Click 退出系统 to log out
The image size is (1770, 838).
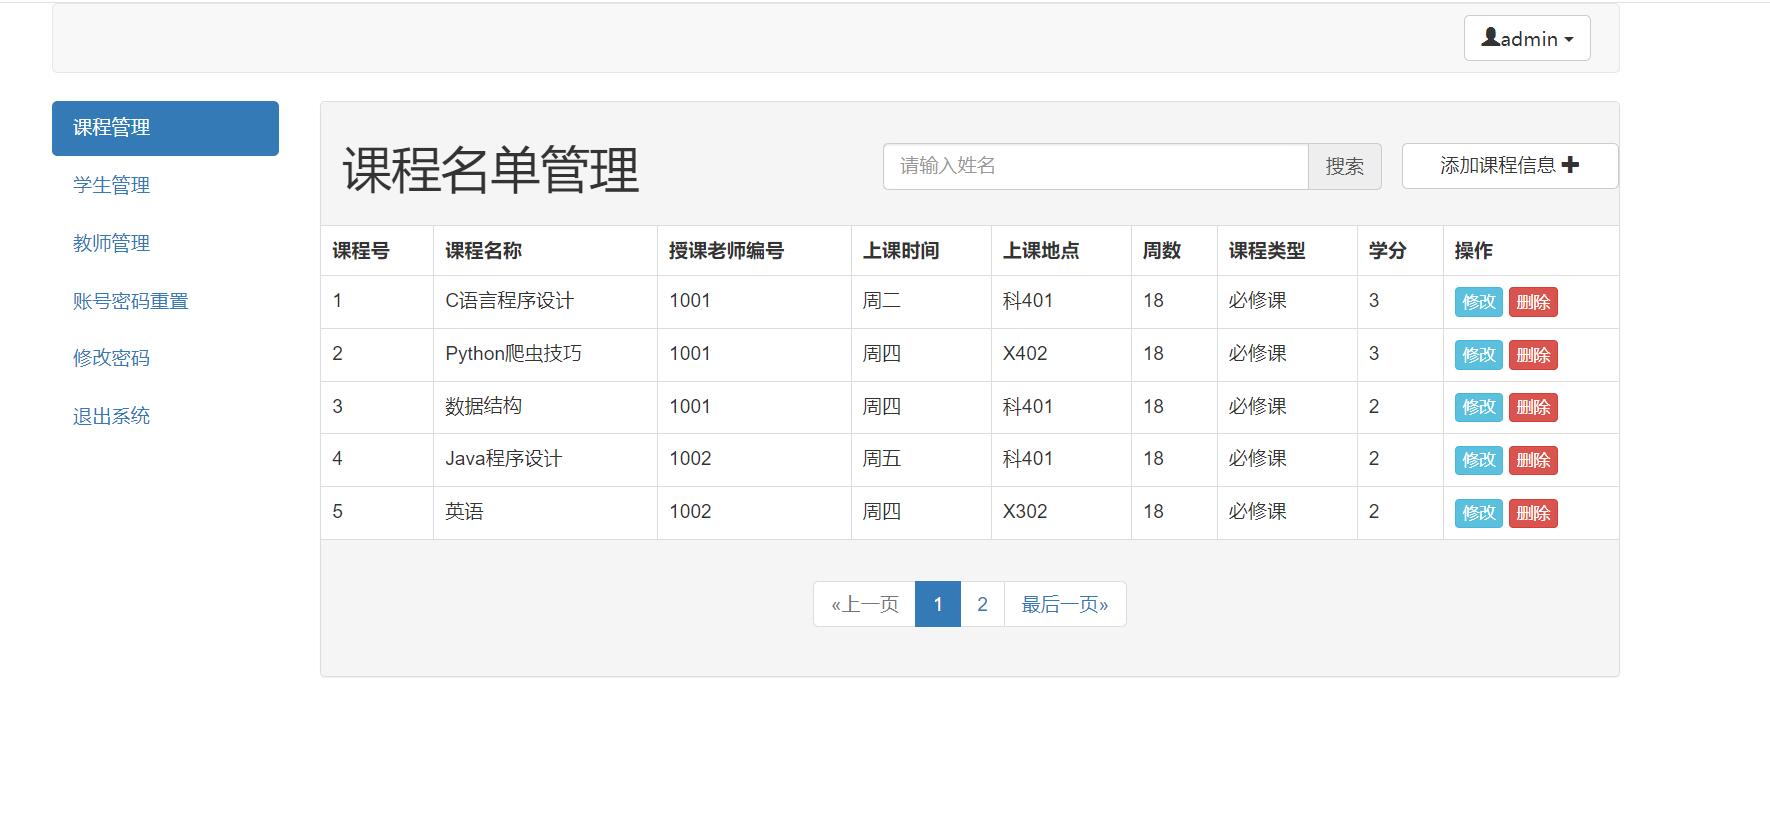pyautogui.click(x=111, y=416)
